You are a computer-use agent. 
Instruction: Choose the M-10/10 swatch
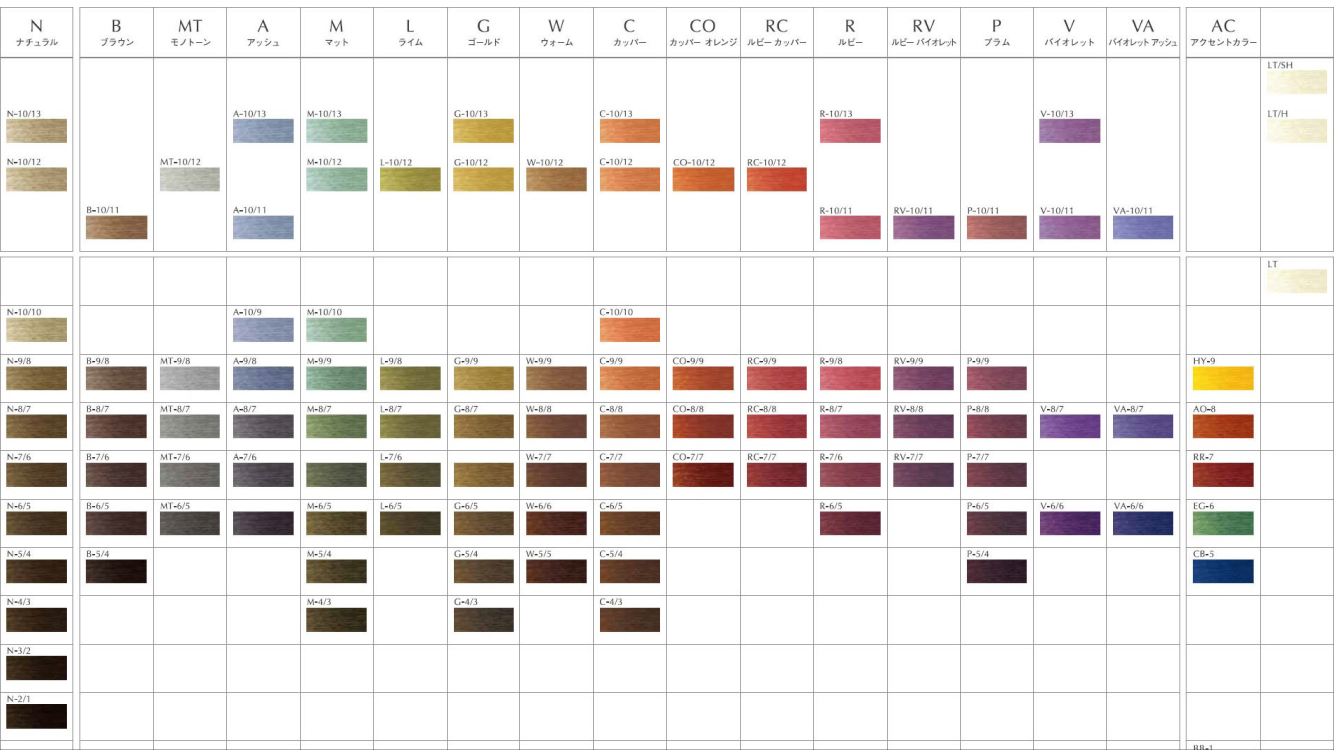pos(336,330)
